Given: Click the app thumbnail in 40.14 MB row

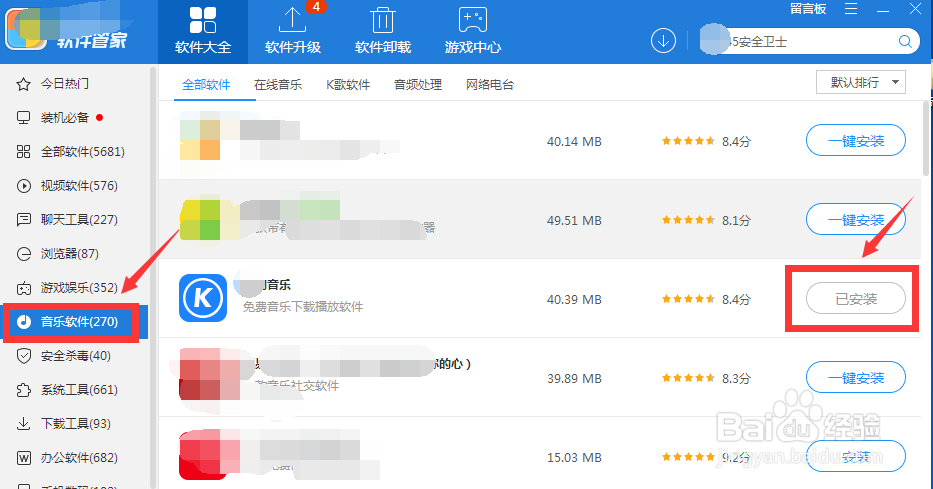Looking at the screenshot, I should 200,140.
